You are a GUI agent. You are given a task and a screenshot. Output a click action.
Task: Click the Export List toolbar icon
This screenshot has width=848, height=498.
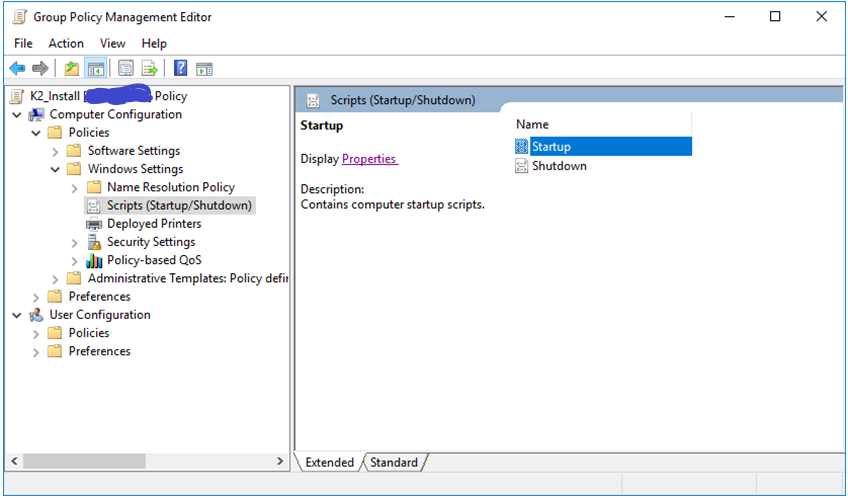click(149, 69)
